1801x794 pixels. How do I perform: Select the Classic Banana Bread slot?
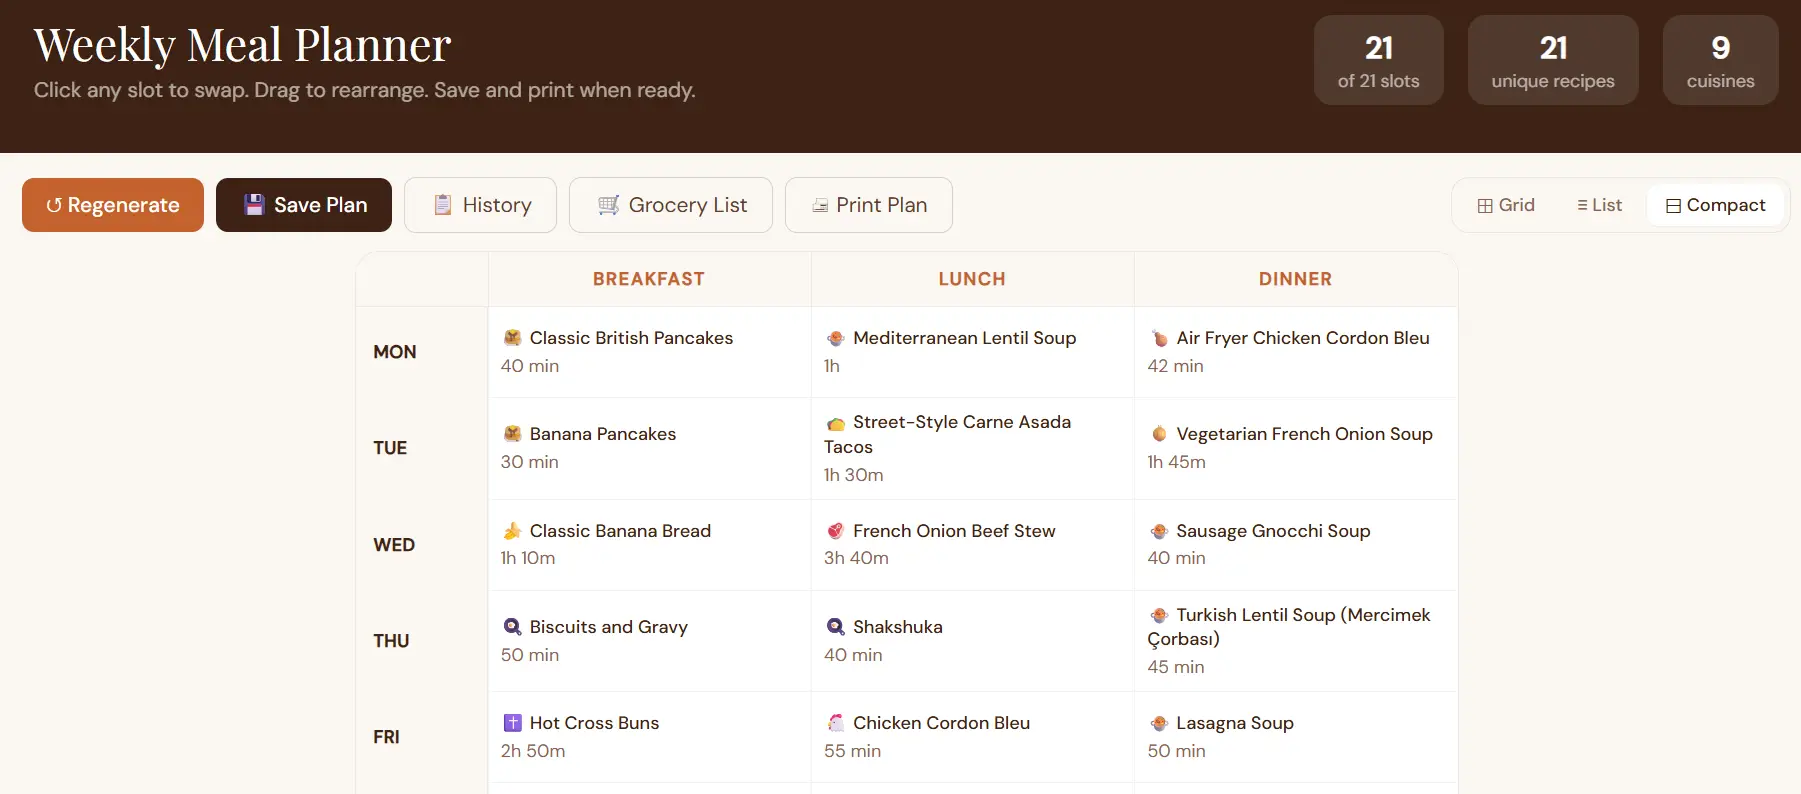tap(649, 545)
